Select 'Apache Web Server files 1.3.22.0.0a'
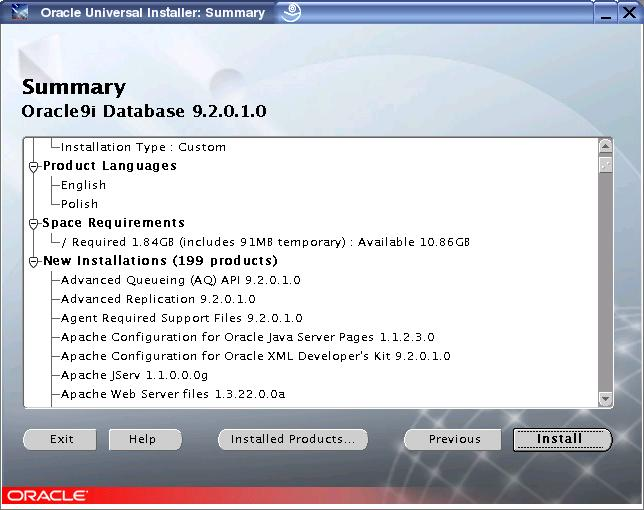The image size is (644, 510). point(172,394)
